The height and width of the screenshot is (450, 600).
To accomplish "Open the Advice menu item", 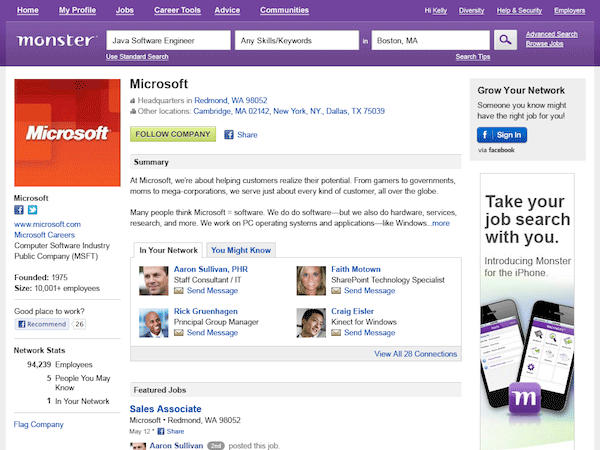I will click(x=227, y=10).
